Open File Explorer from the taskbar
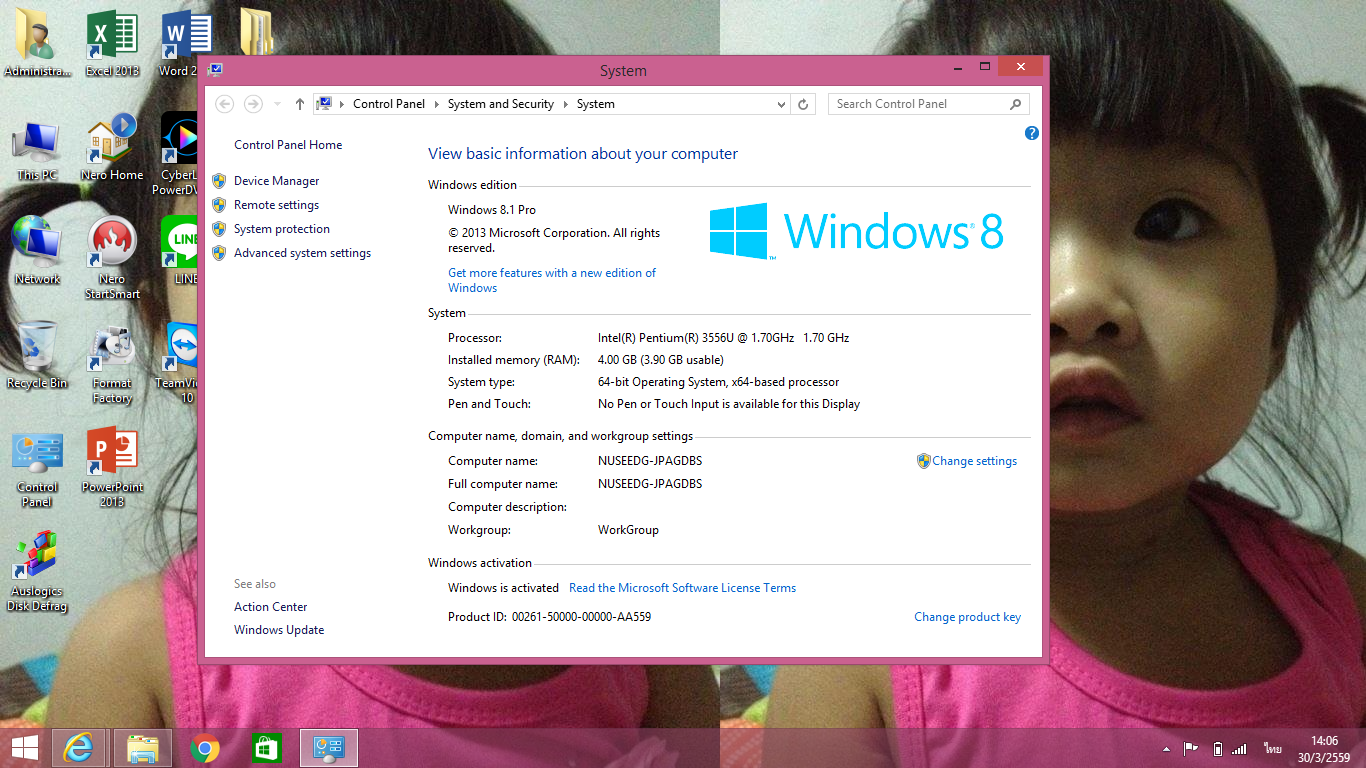The image size is (1366, 768). [x=143, y=748]
